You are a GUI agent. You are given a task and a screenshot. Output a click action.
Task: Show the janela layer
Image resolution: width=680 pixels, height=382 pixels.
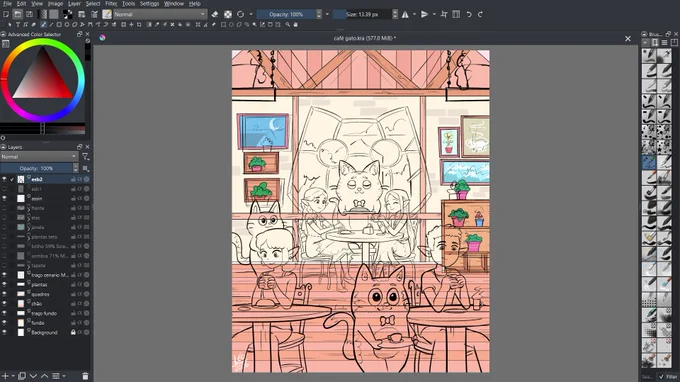4,227
